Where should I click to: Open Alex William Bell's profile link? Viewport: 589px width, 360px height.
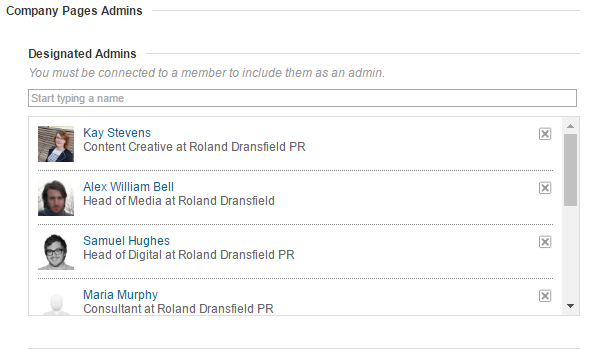pyautogui.click(x=128, y=187)
